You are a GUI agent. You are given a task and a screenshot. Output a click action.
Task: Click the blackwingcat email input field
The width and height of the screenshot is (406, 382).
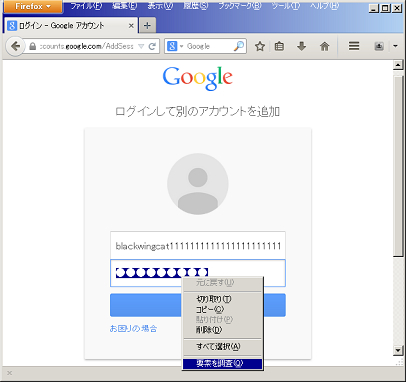pos(198,246)
